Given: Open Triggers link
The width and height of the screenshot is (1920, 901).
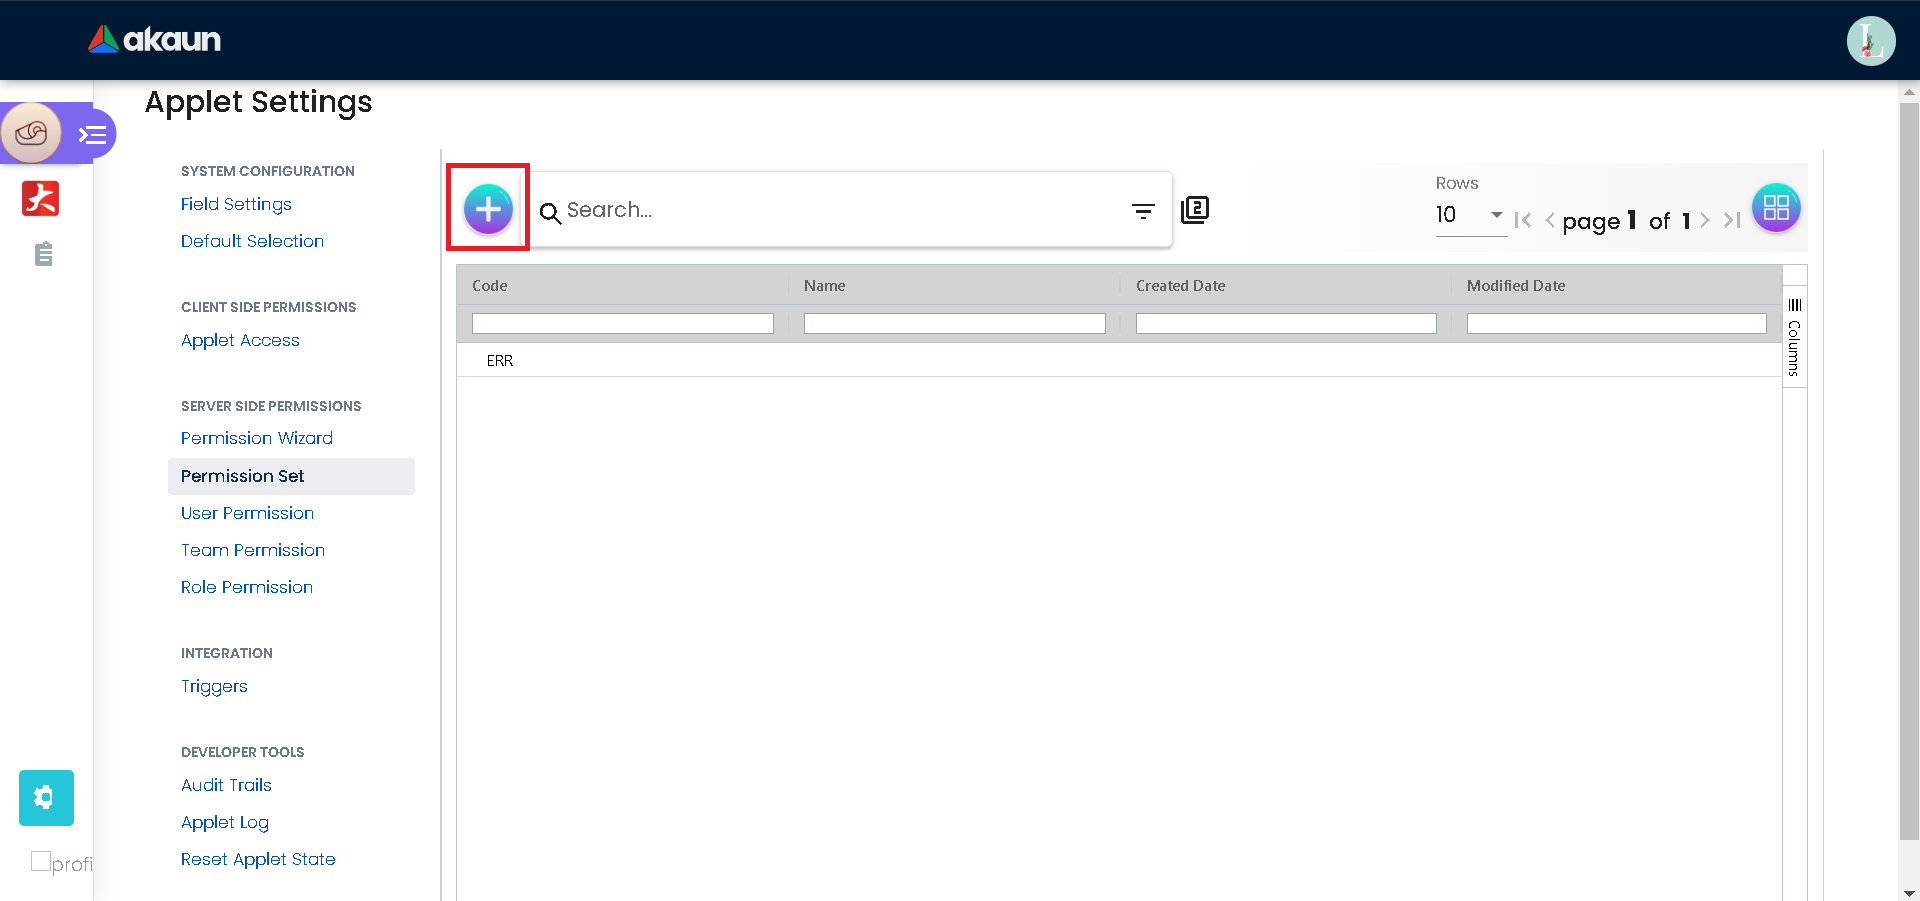Looking at the screenshot, I should click(x=214, y=686).
